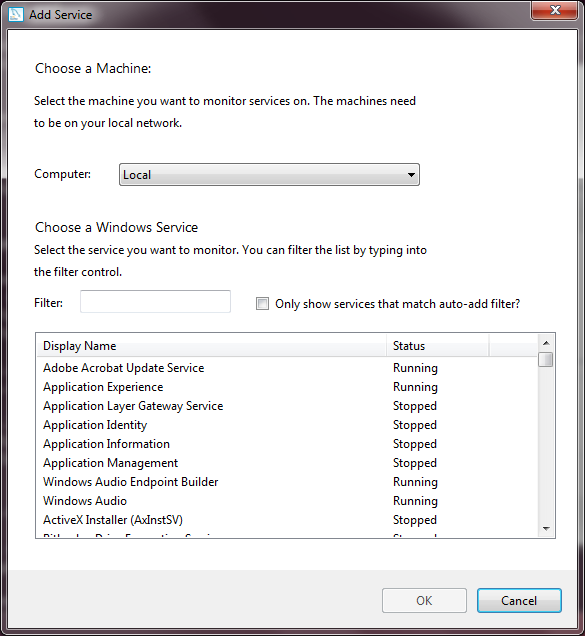
Task: Click into the Filter text field
Action: click(155, 301)
